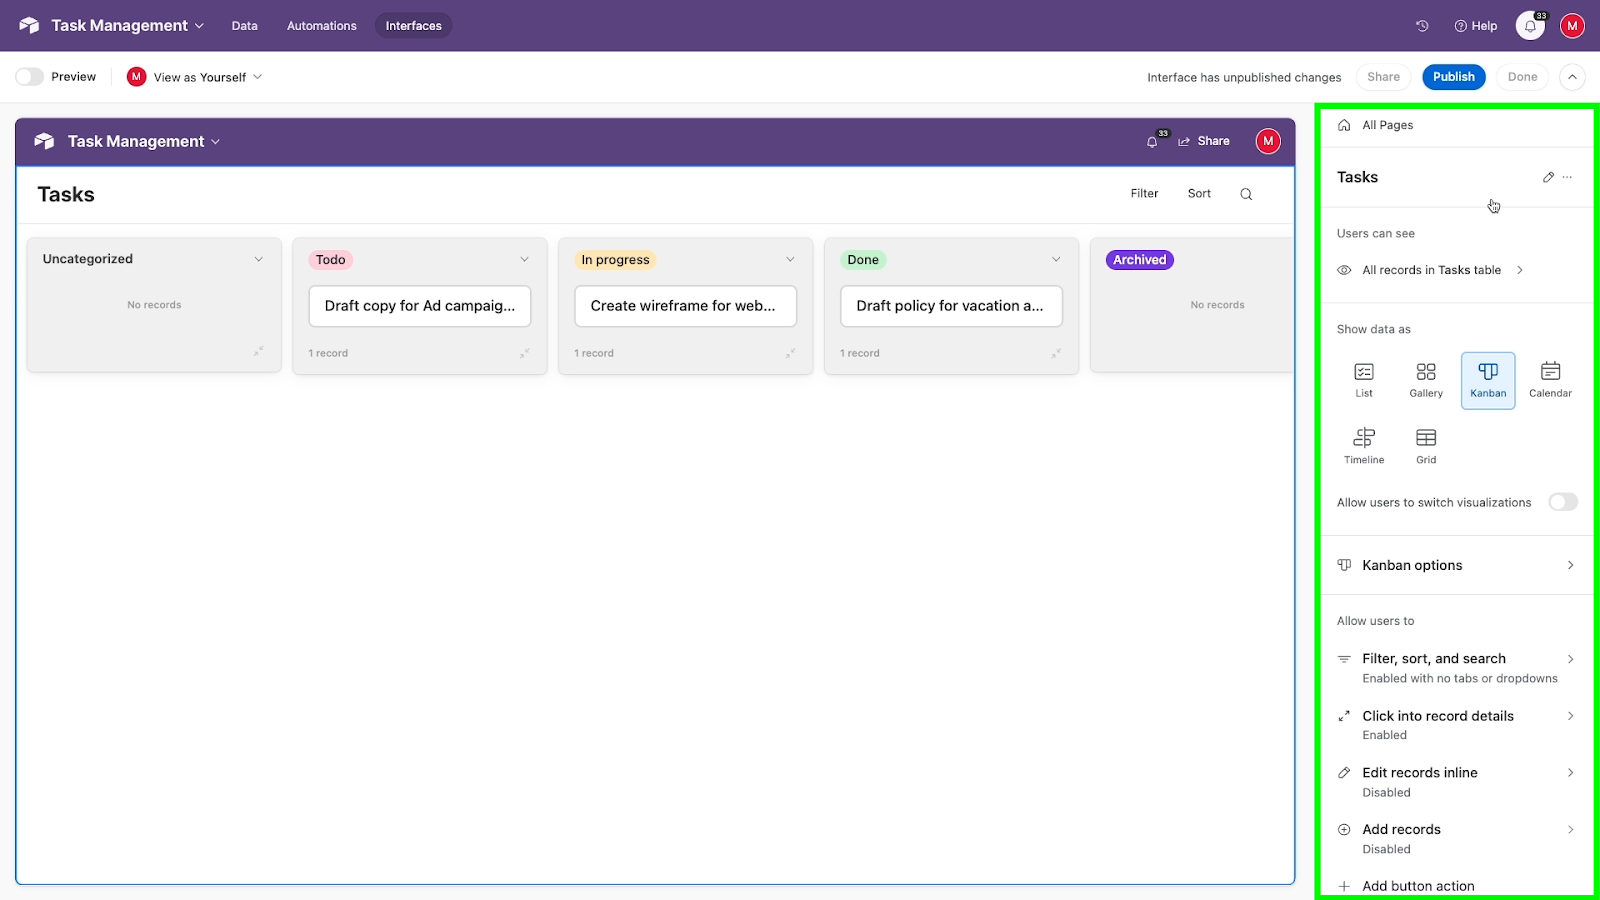The width and height of the screenshot is (1600, 900).
Task: Collapse top toolbar with up chevron button
Action: (1572, 77)
